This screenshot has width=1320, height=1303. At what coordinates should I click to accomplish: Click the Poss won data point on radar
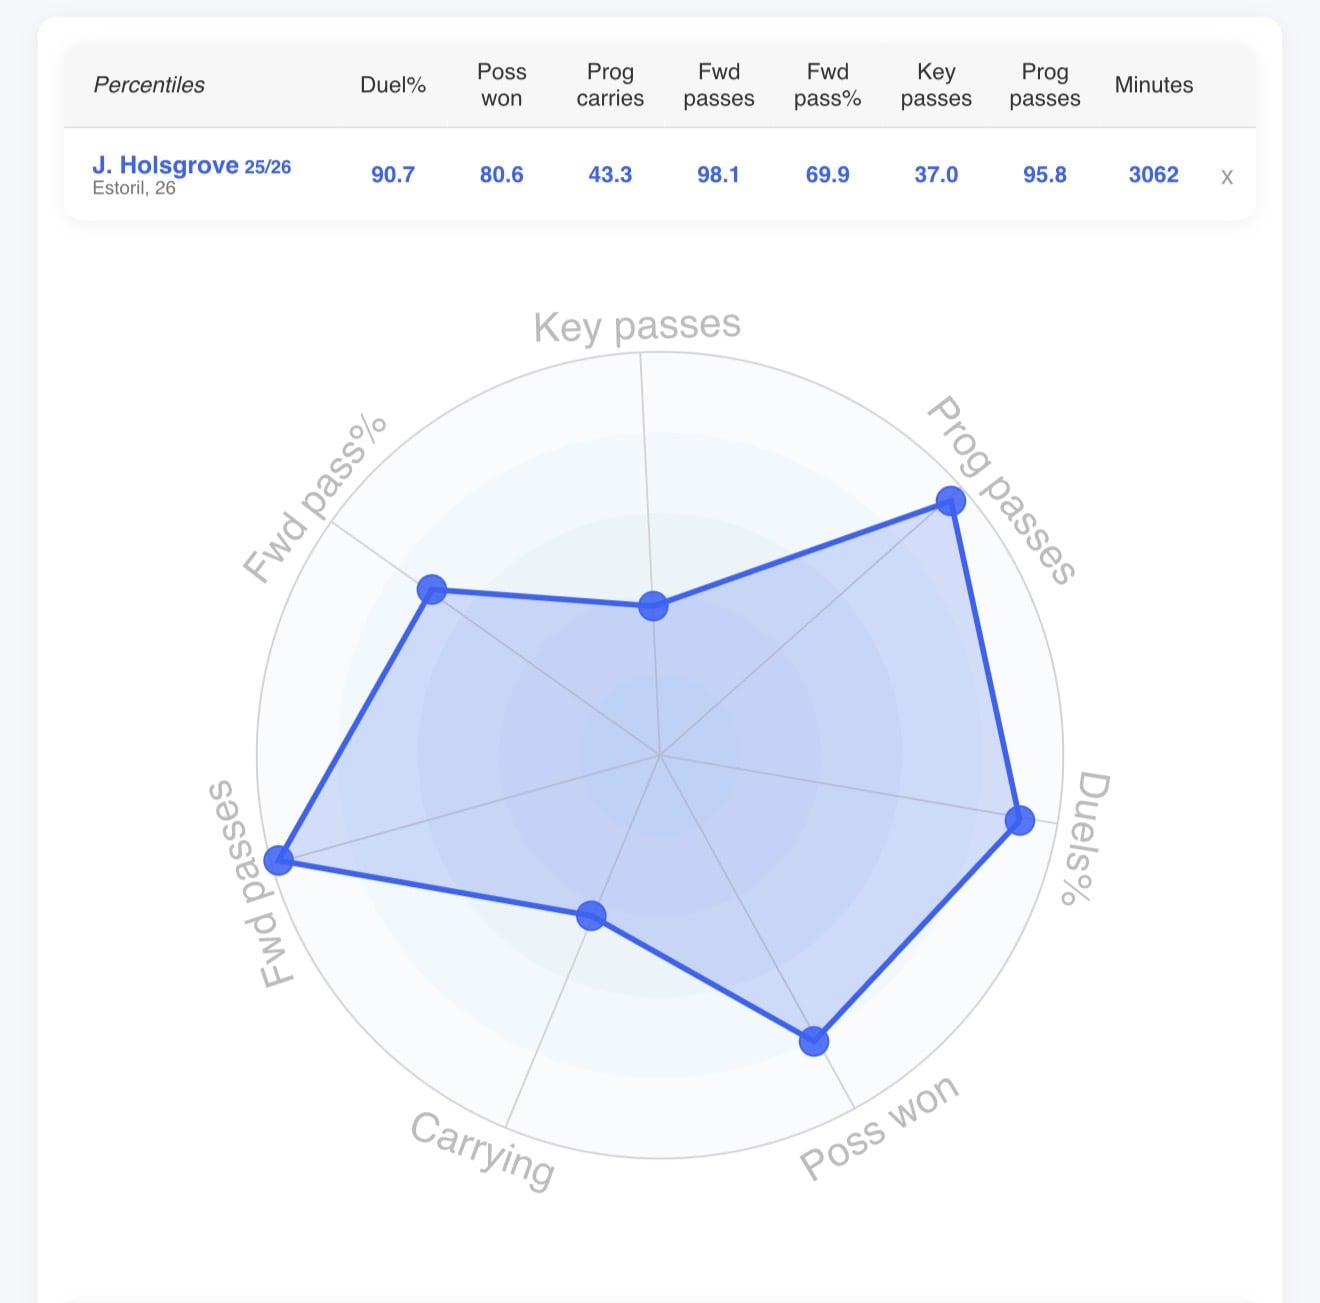(814, 1041)
